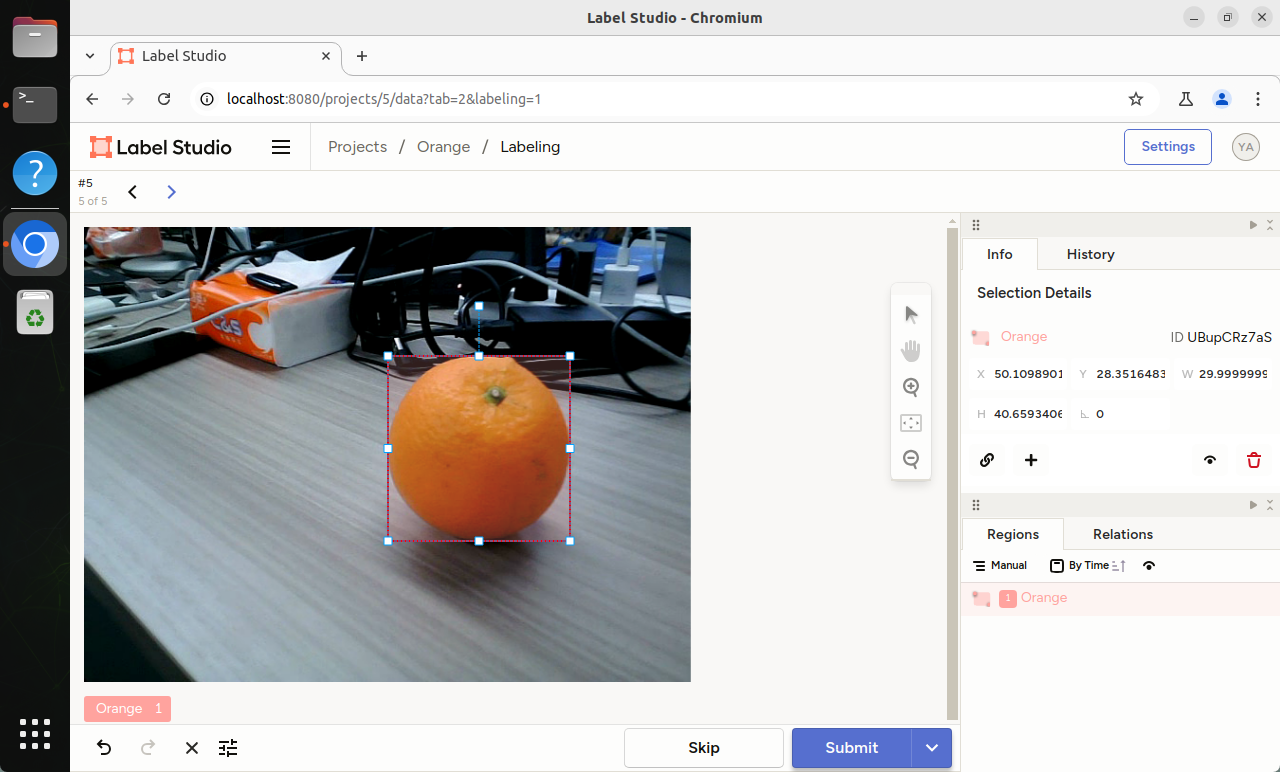Reload the browser page

click(x=165, y=99)
